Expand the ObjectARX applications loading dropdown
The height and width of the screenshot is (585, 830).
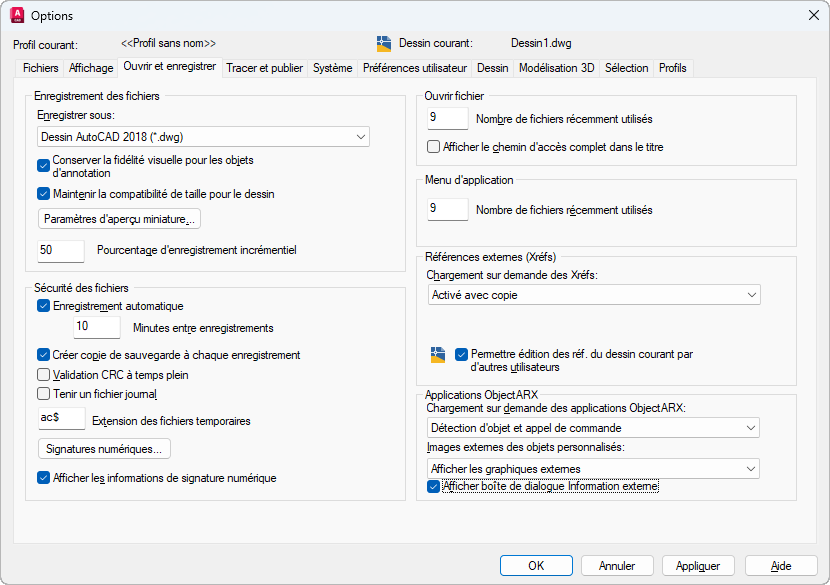[x=593, y=428]
